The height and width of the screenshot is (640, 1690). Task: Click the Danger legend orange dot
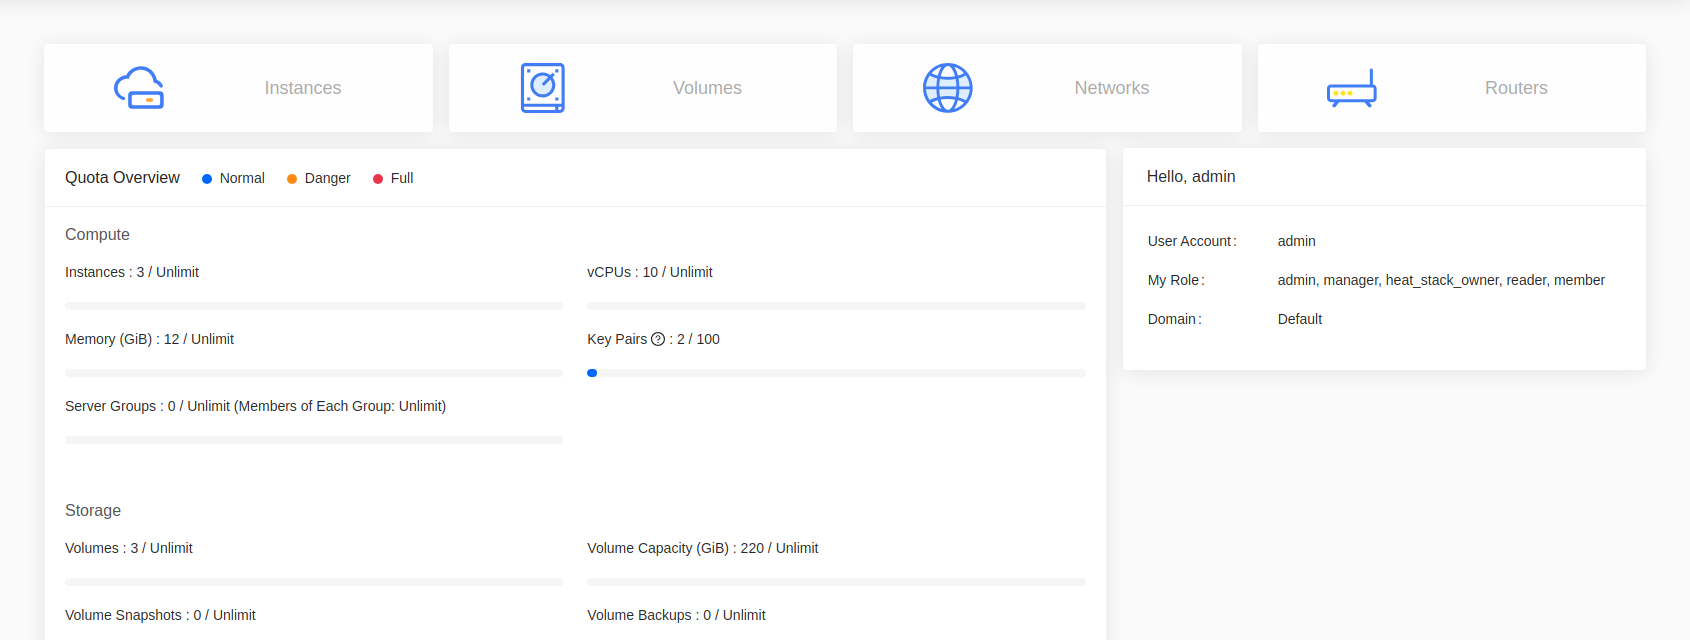point(292,179)
